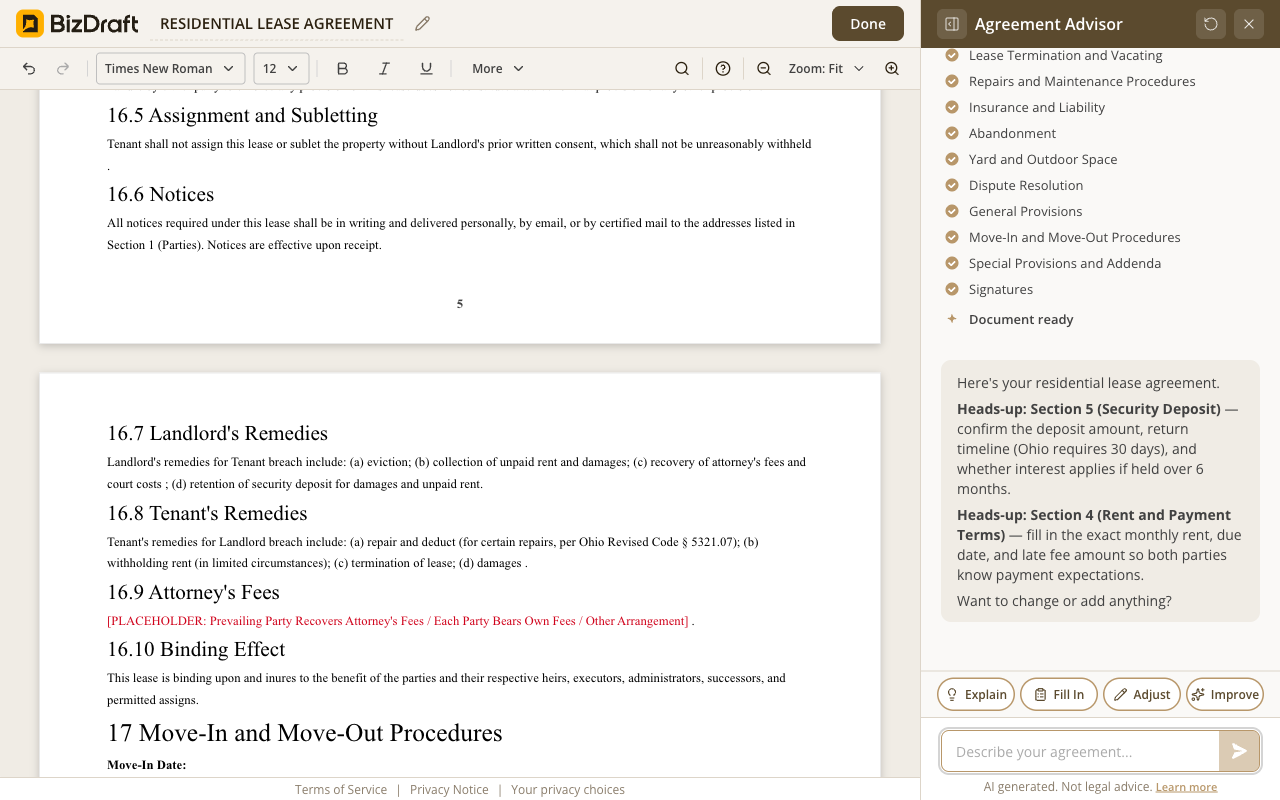Click the 16.10 Binding Effect heading
Screen dimensions: 1280x800
coord(196,649)
